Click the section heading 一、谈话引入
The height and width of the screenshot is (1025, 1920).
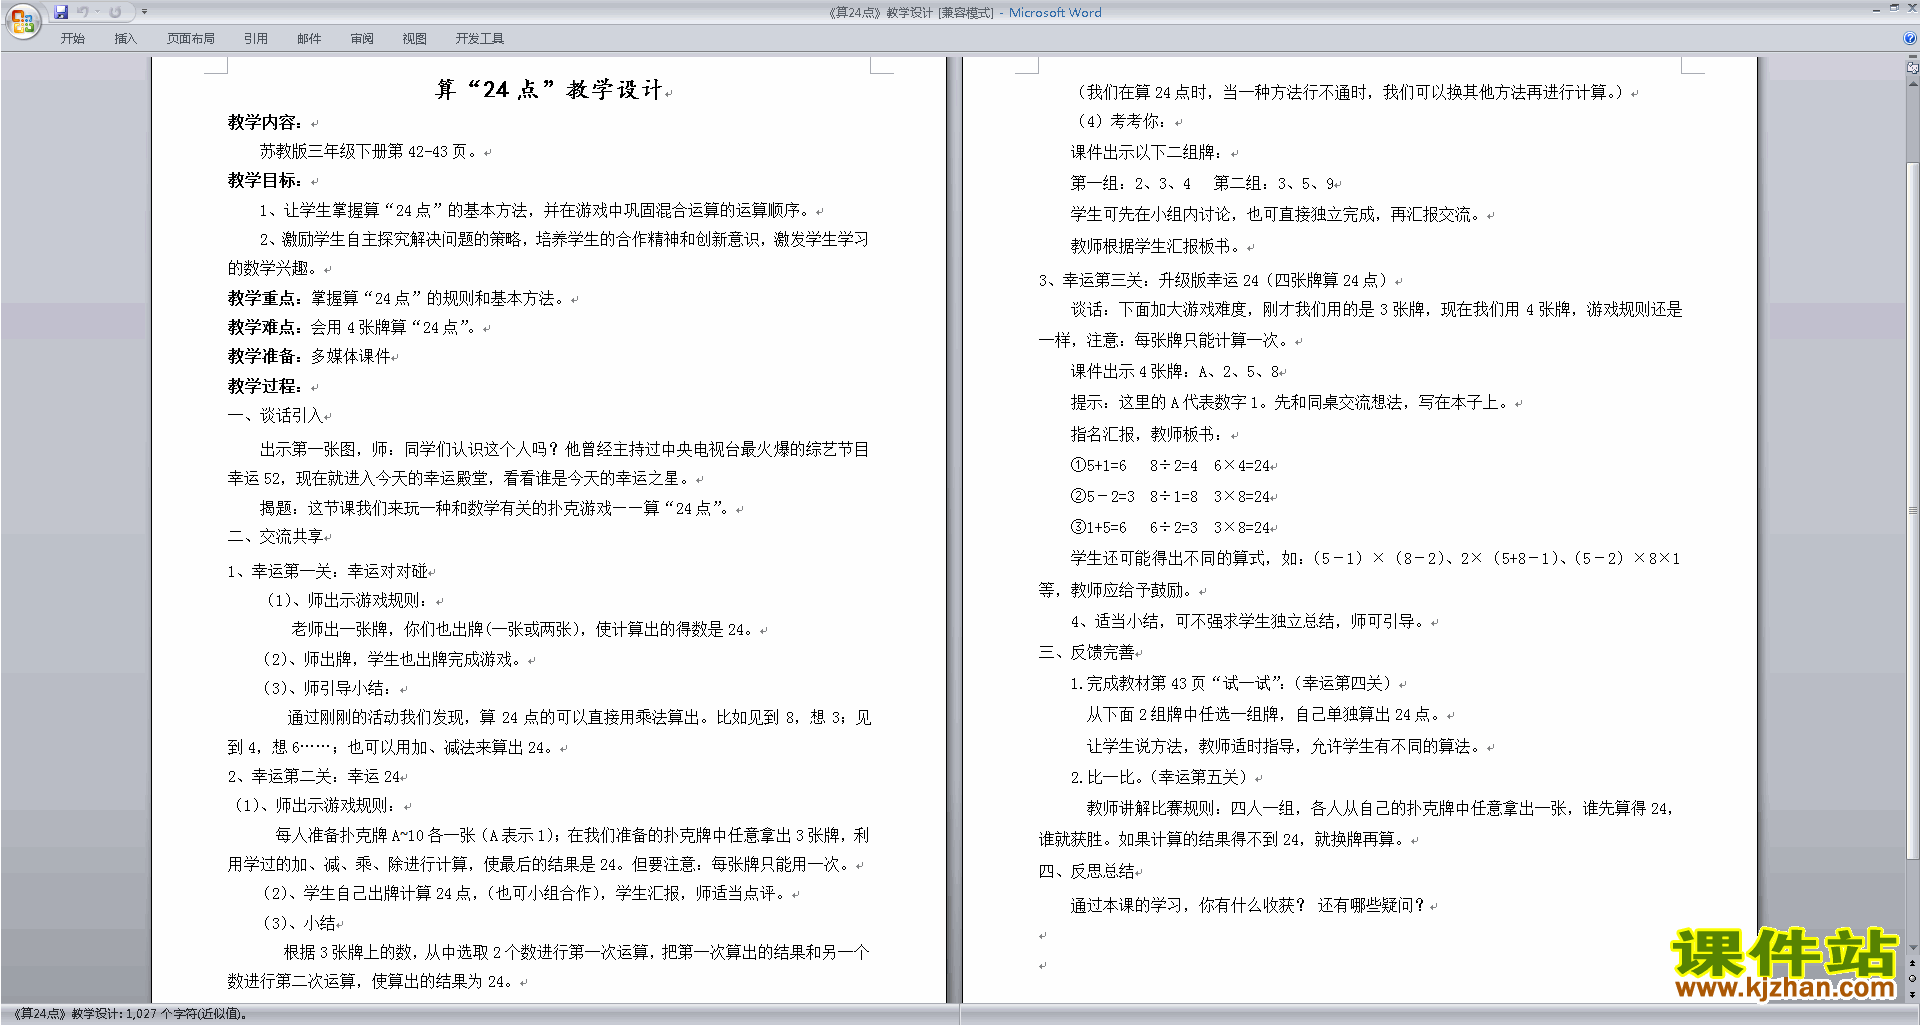(275, 415)
